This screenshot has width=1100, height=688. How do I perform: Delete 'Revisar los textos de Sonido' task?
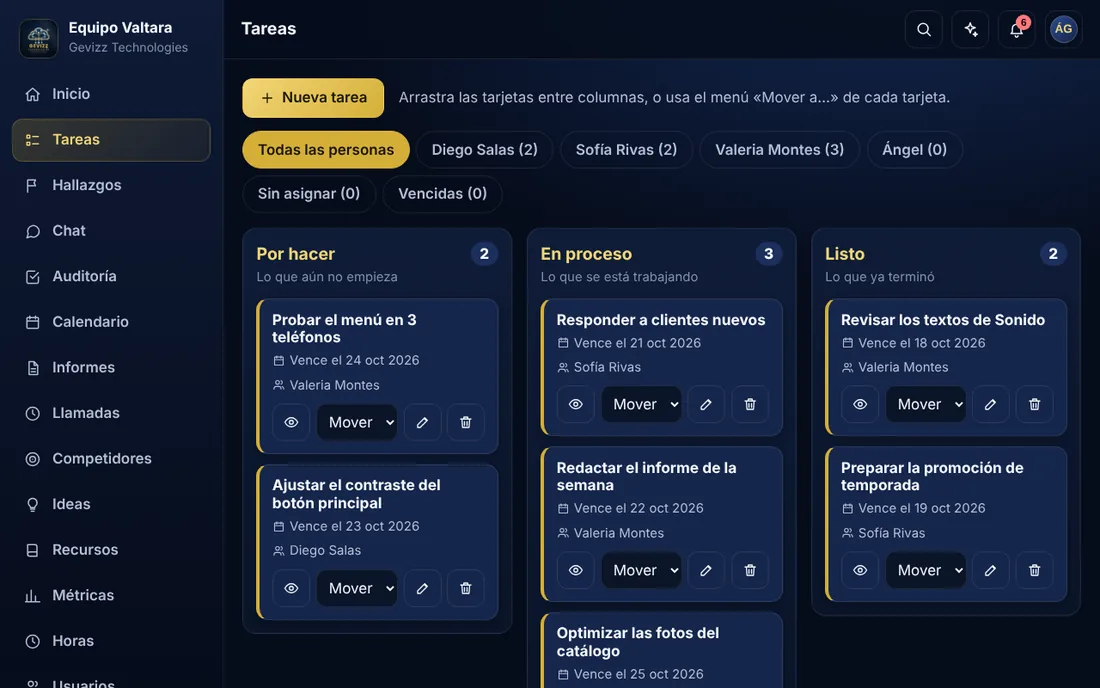pos(1035,405)
